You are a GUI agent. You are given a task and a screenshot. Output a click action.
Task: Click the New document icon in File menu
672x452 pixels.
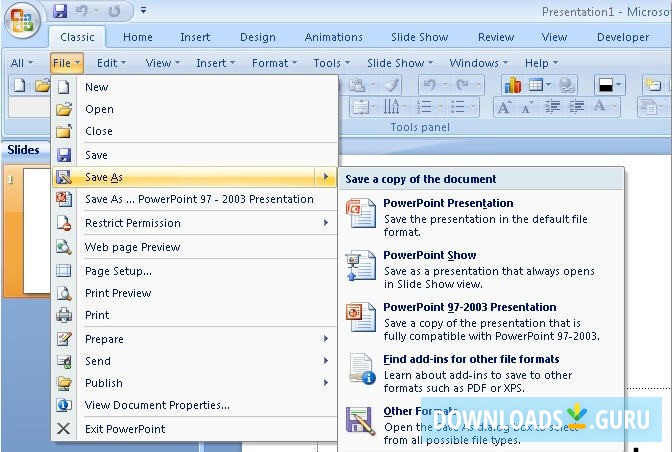tap(63, 87)
